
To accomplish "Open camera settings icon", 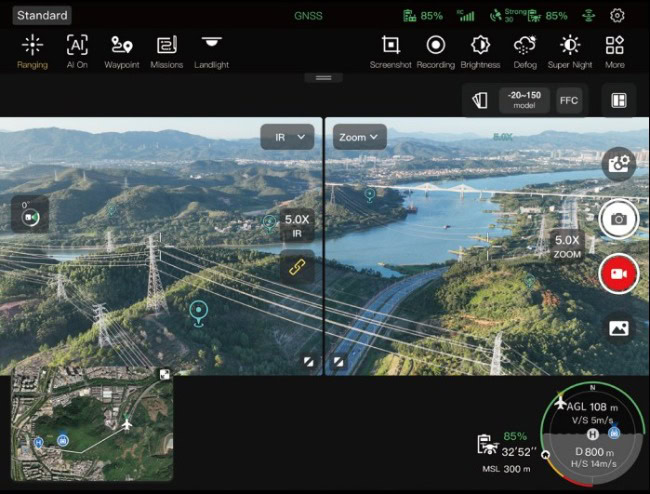I will click(x=619, y=164).
